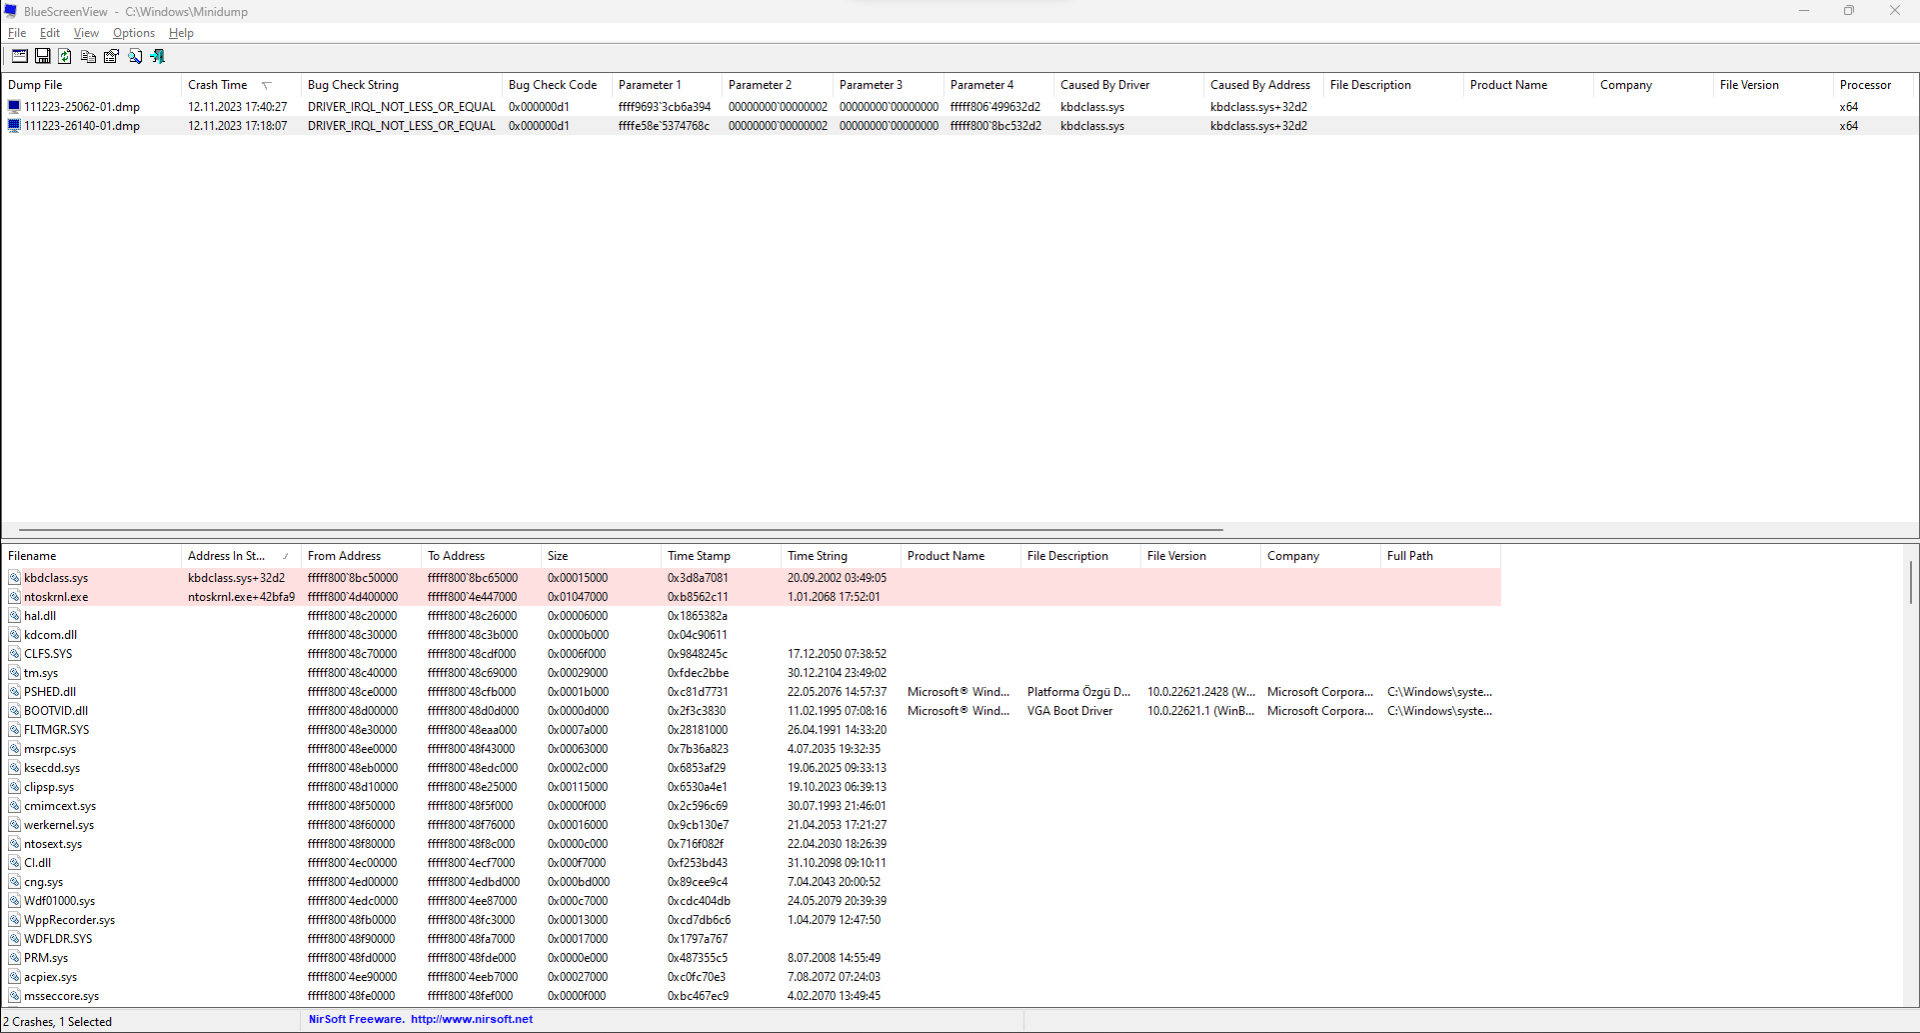Open Properties using the toolbar icon
This screenshot has width=1920, height=1033.
tap(111, 57)
